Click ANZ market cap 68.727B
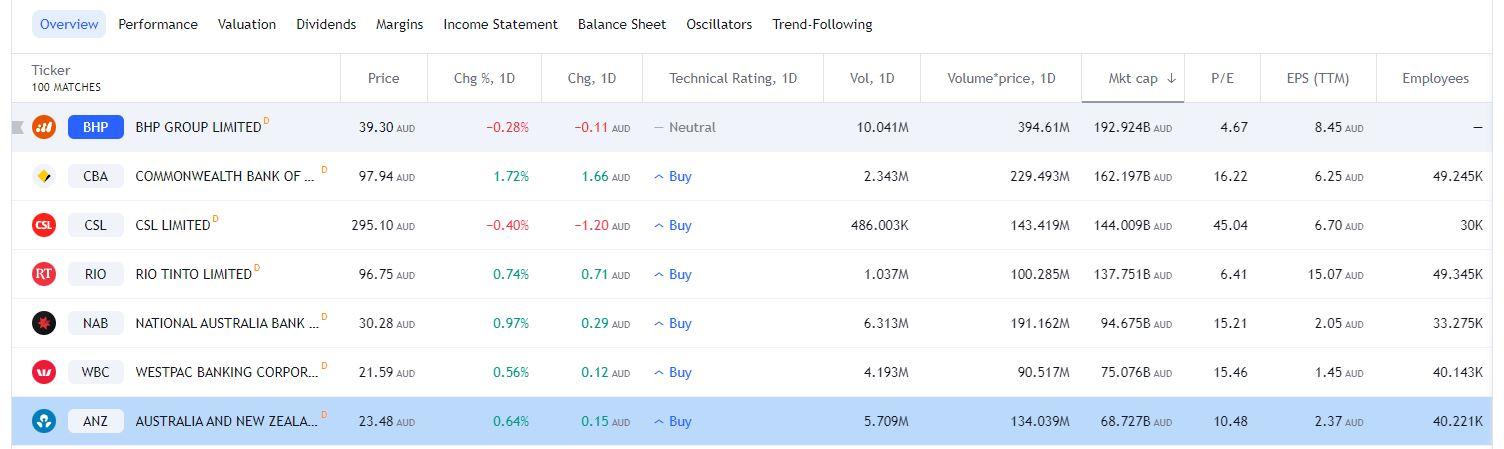This screenshot has width=1504, height=449. pyautogui.click(x=1137, y=421)
